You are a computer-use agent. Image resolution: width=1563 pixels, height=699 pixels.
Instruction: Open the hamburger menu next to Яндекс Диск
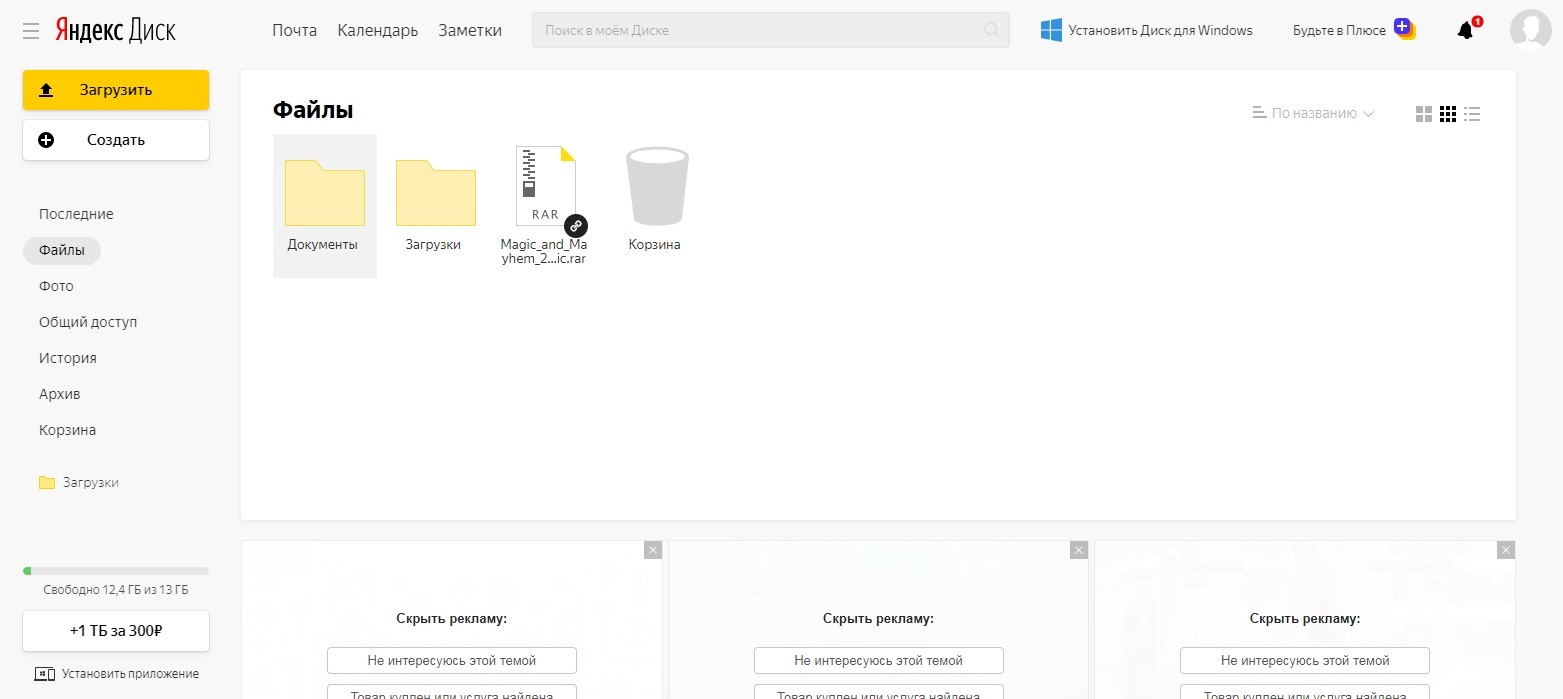coord(31,31)
